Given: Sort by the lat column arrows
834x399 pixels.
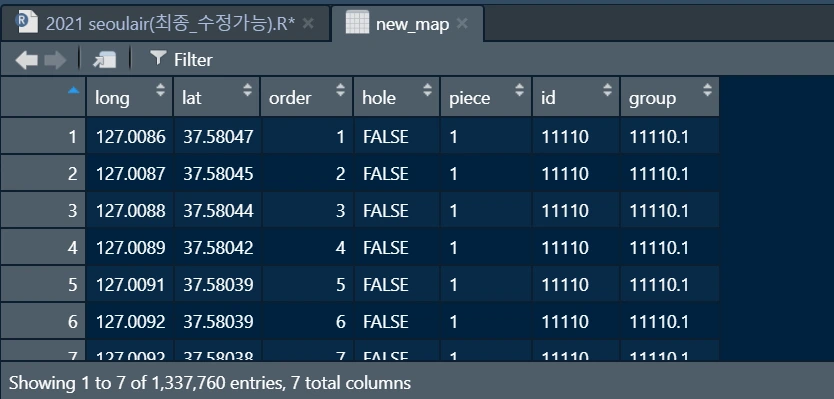Looking at the screenshot, I should (247, 90).
